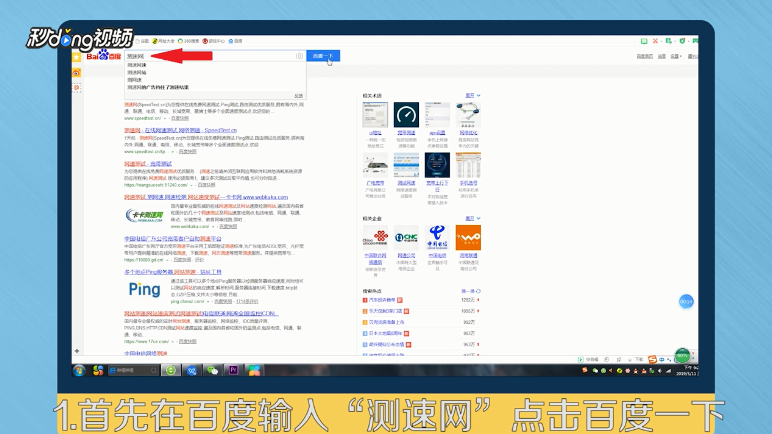Open the Baidu bookmark in favorites bar

click(x=235, y=41)
